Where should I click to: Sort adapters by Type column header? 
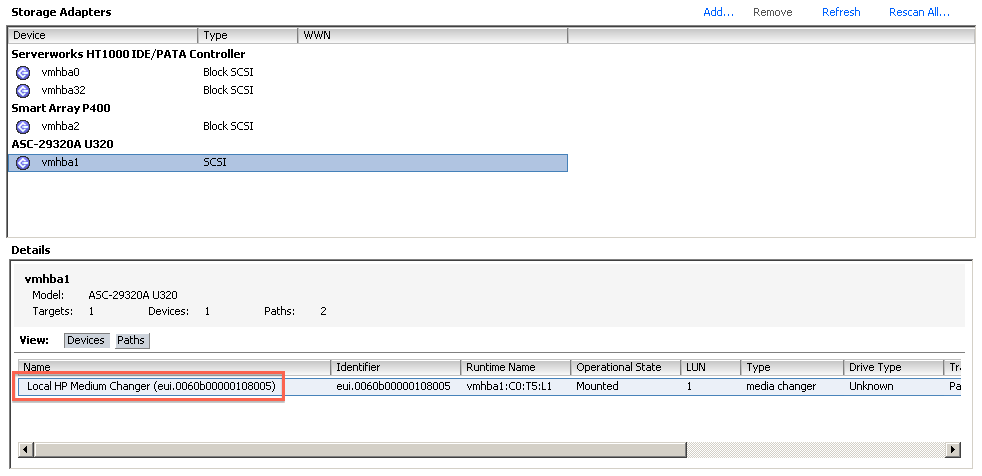coord(248,36)
